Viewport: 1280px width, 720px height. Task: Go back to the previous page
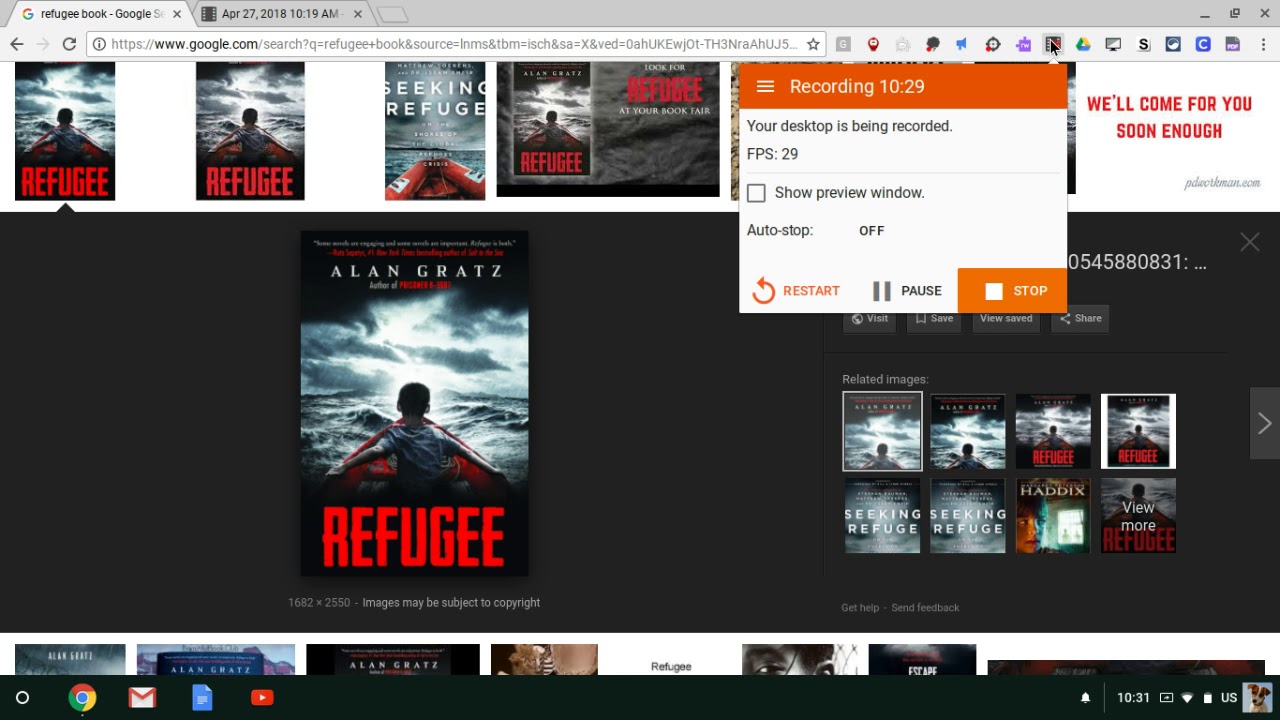(x=17, y=44)
